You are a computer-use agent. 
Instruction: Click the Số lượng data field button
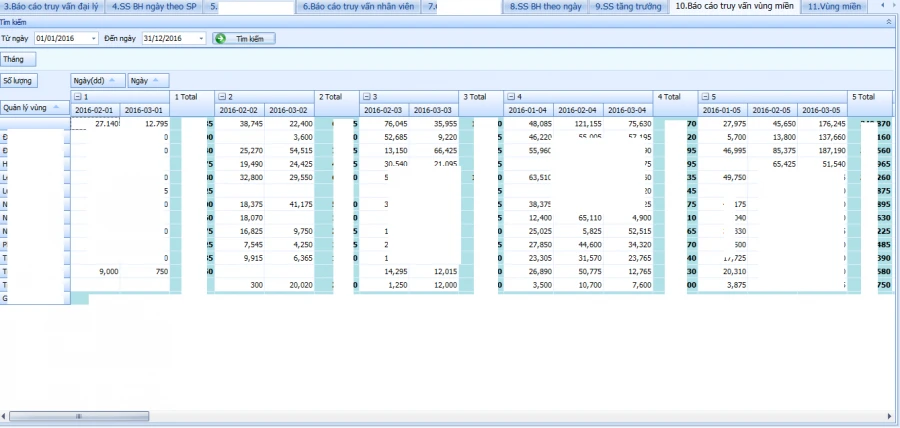[20, 81]
